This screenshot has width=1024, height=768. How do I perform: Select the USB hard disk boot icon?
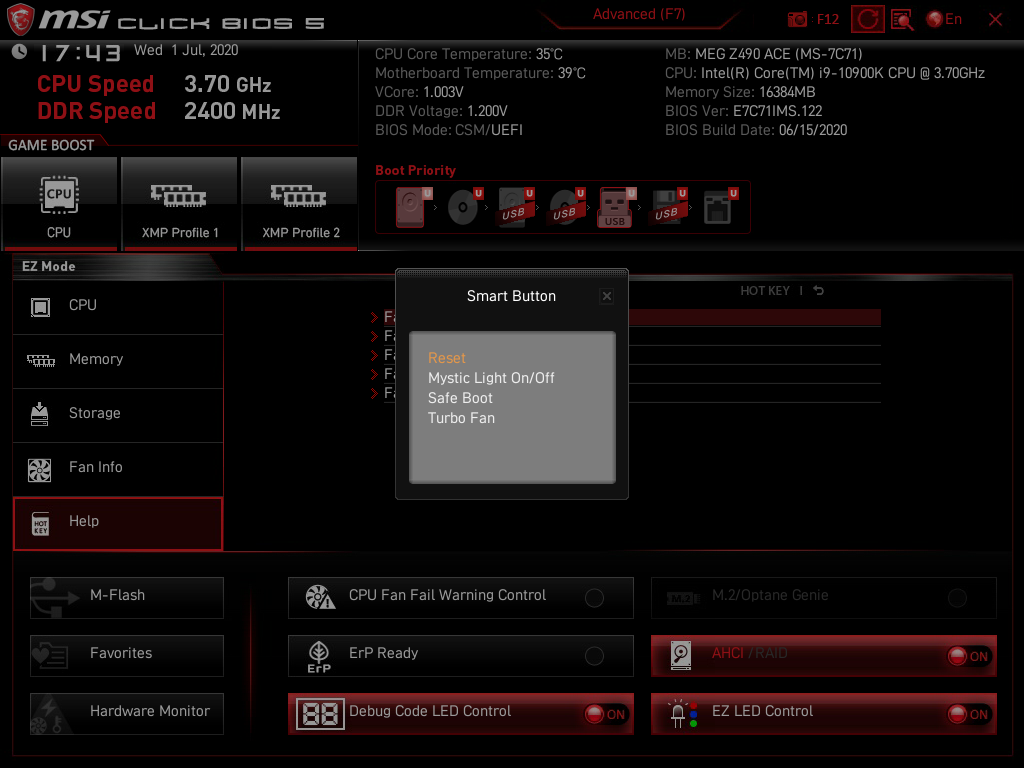tap(516, 208)
